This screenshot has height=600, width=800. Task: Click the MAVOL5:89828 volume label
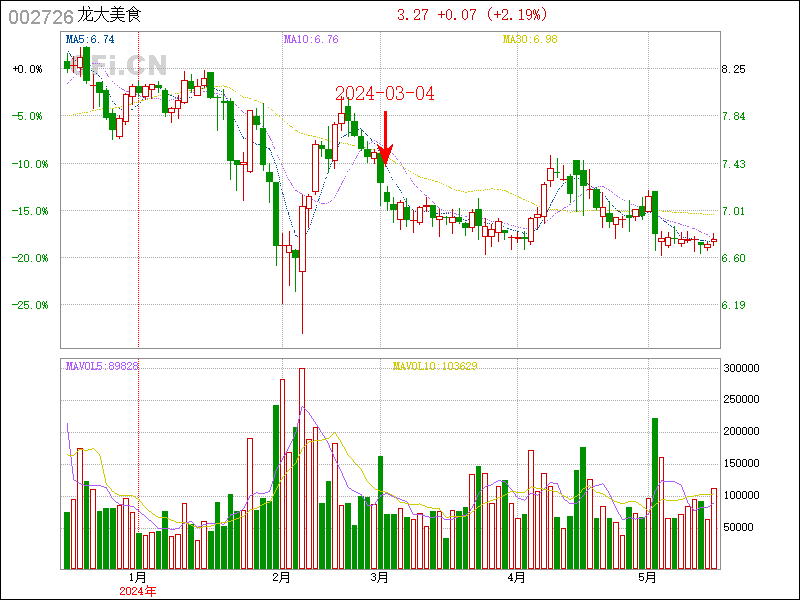tap(101, 366)
